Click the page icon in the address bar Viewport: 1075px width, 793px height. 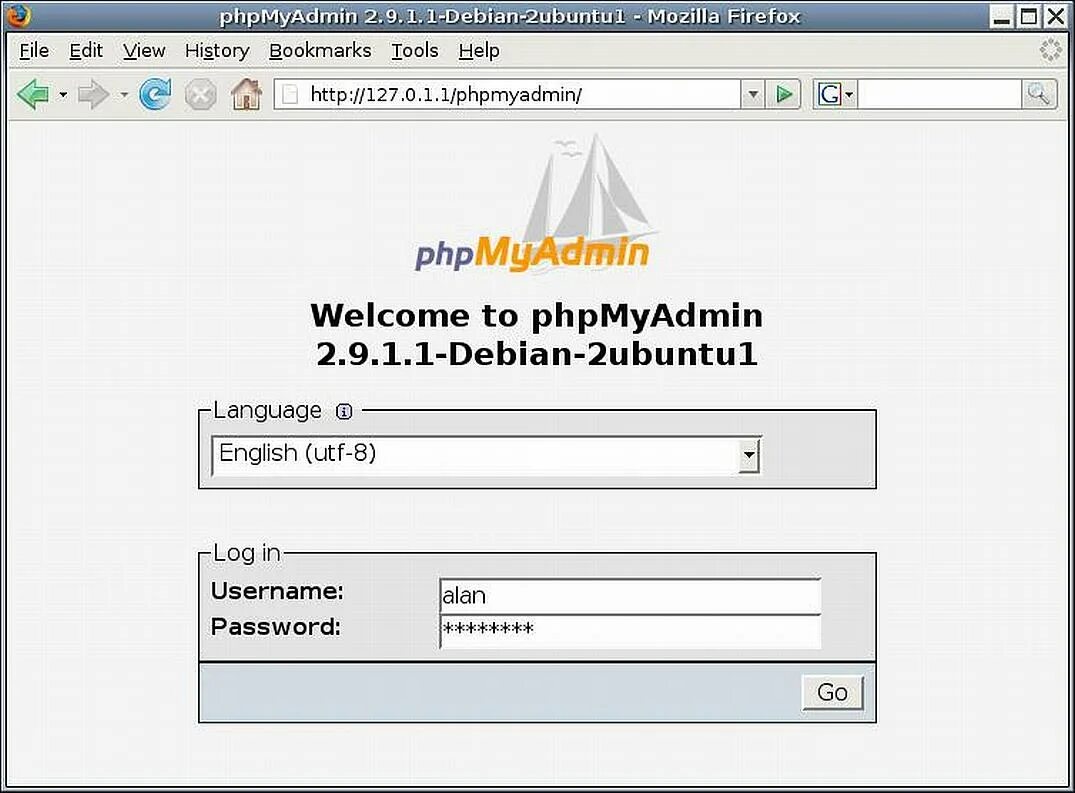coord(290,95)
